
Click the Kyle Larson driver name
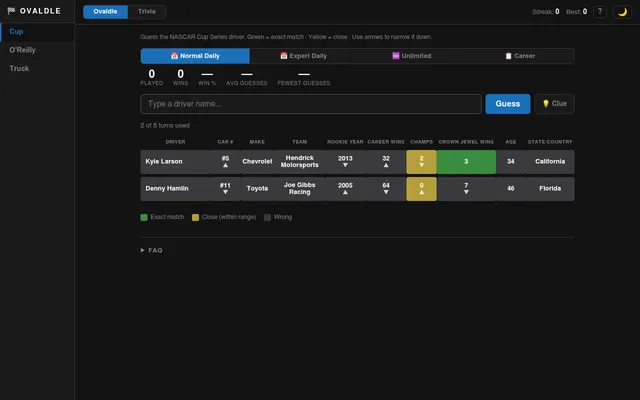point(164,162)
